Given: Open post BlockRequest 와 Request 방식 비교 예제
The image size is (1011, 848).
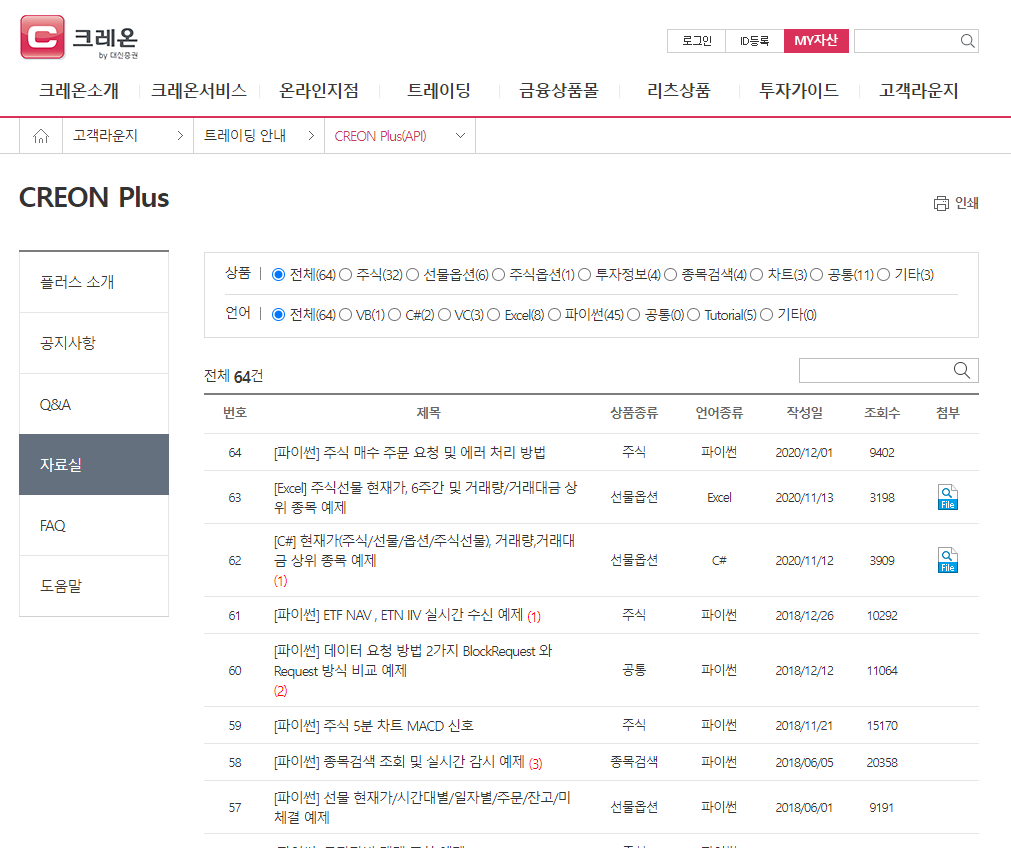Looking at the screenshot, I should tap(413, 660).
